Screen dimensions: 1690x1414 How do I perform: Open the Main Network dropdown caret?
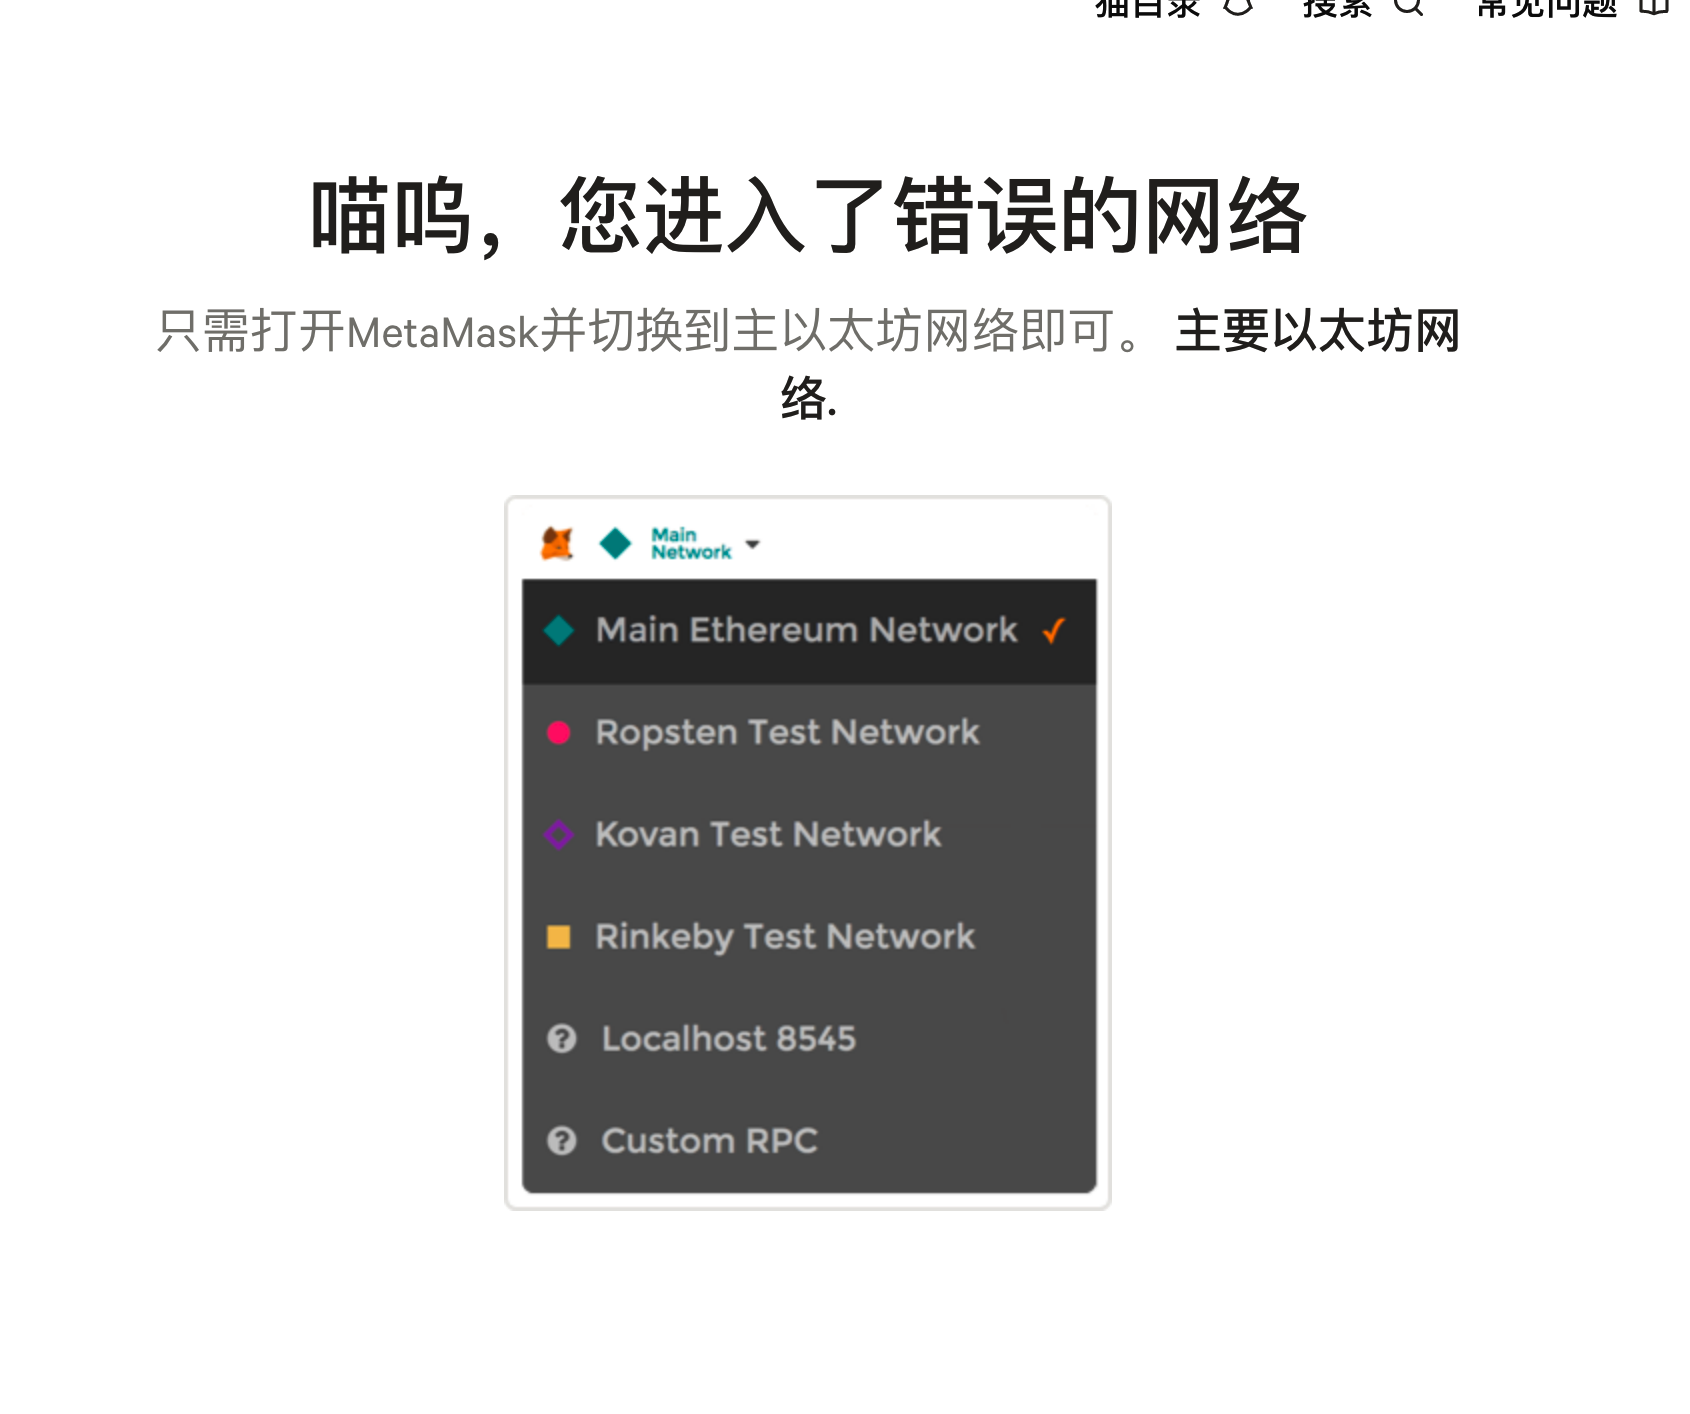(753, 544)
